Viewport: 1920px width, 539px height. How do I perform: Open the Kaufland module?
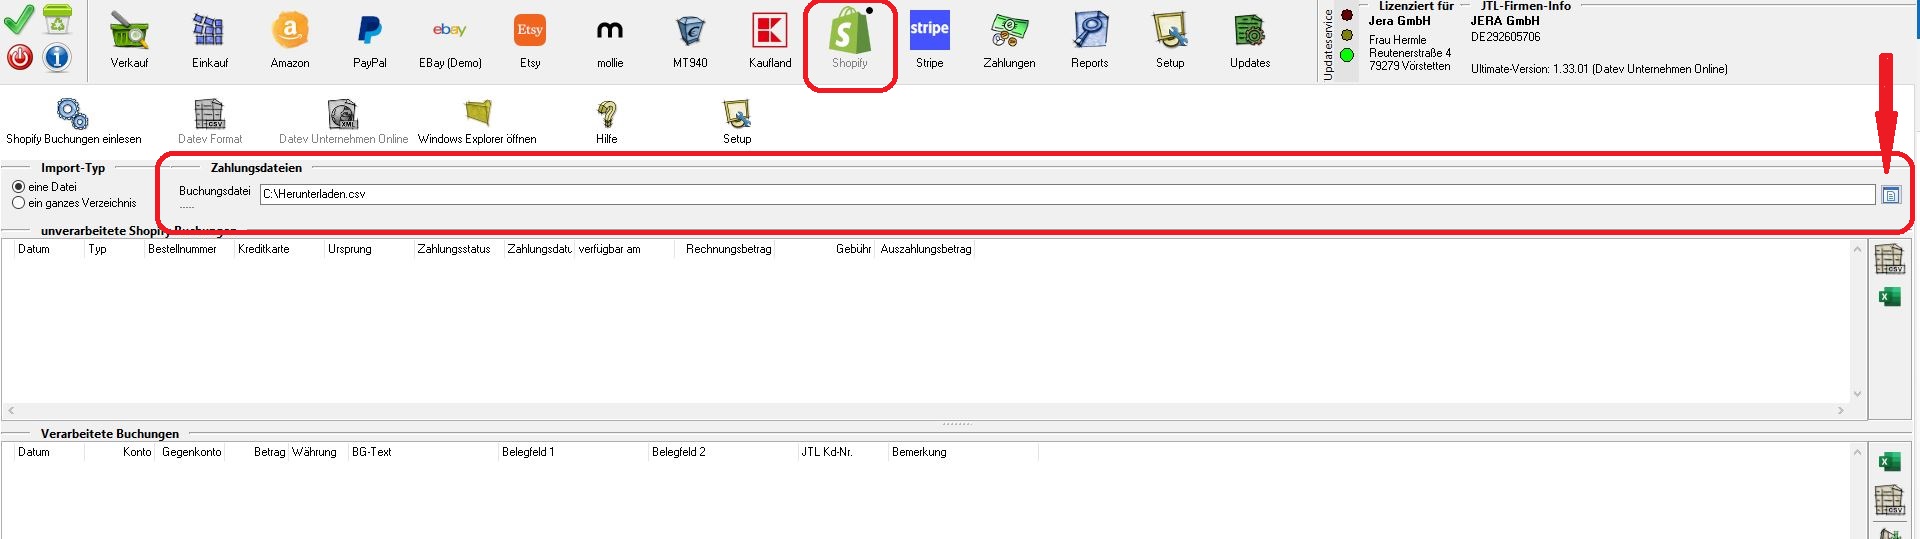(x=770, y=40)
